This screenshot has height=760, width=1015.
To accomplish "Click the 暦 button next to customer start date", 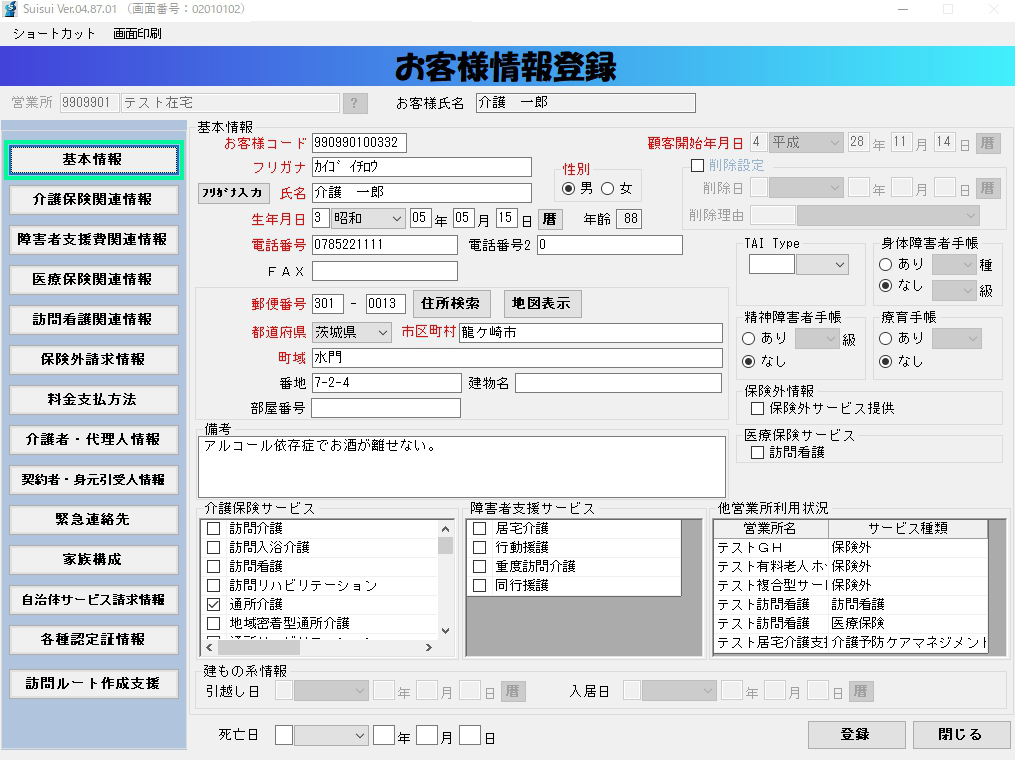I will tap(988, 143).
